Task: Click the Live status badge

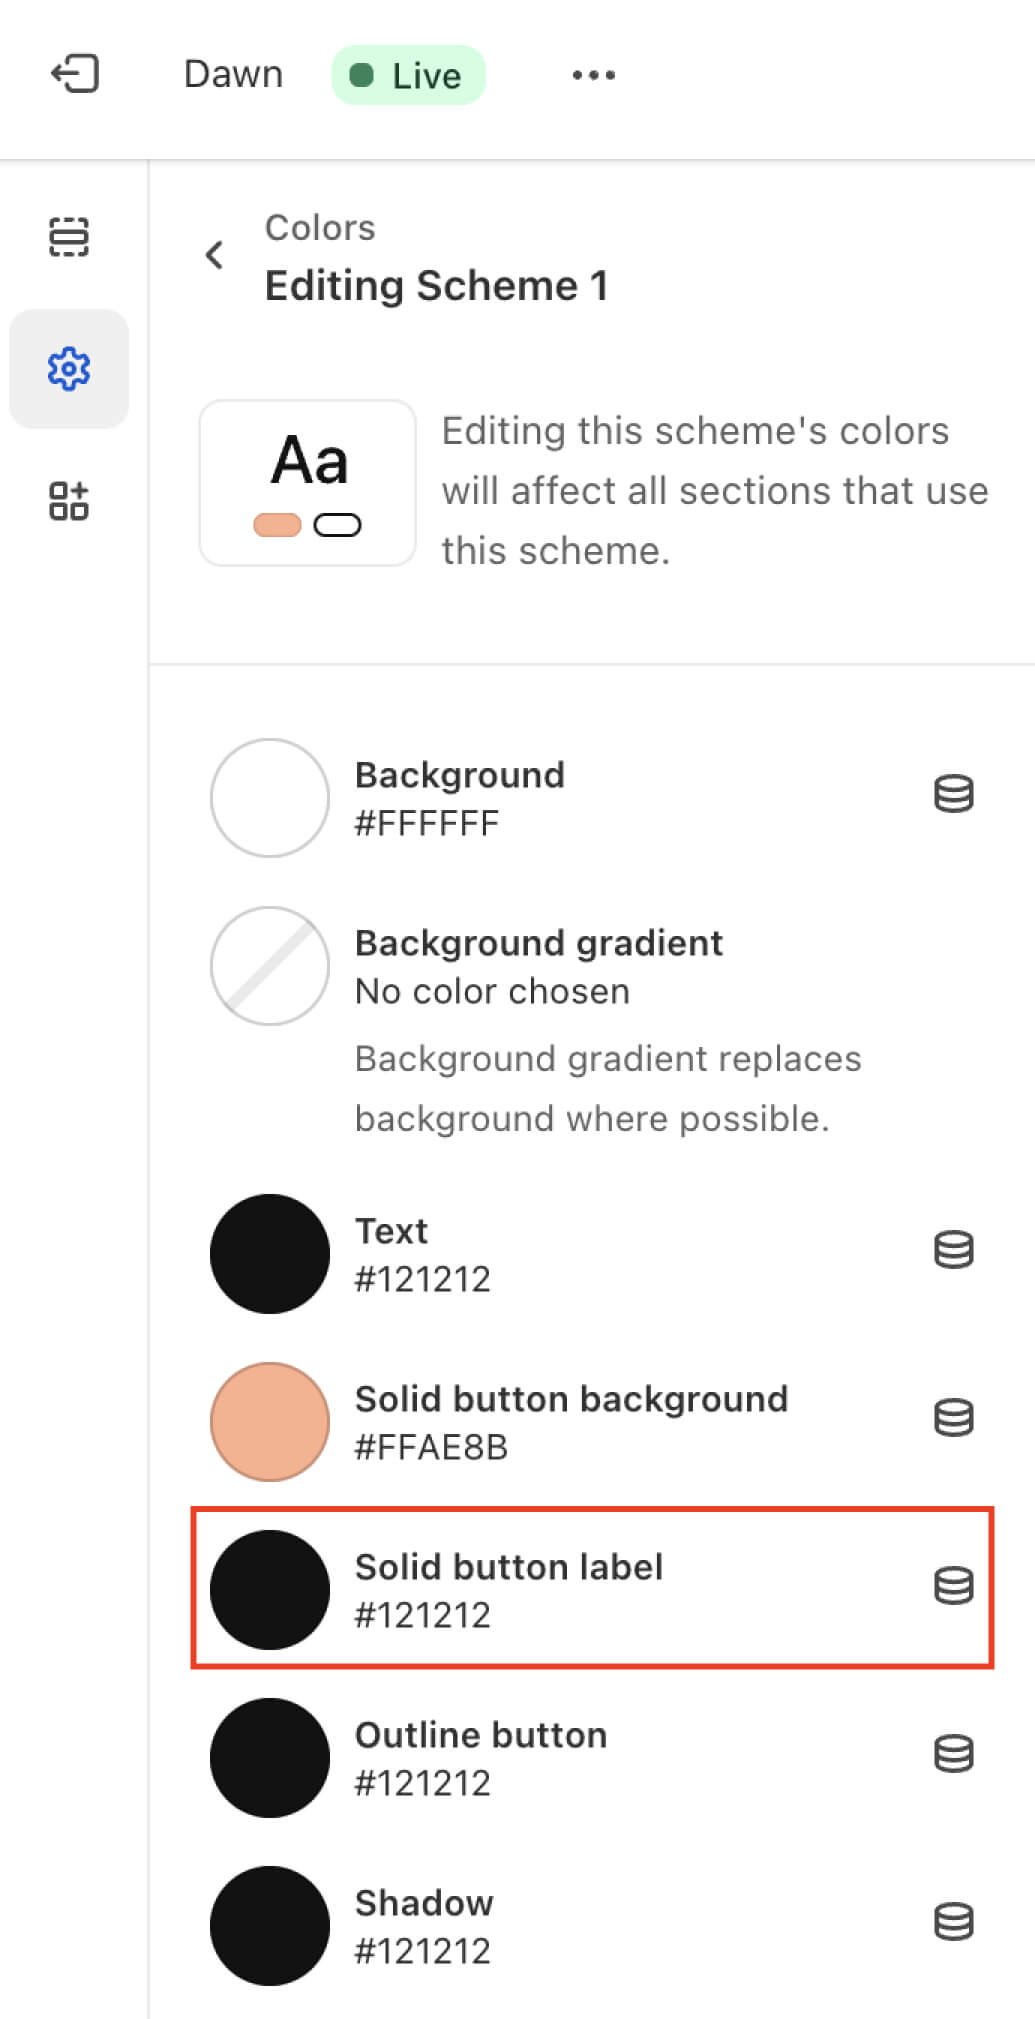Action: point(408,75)
